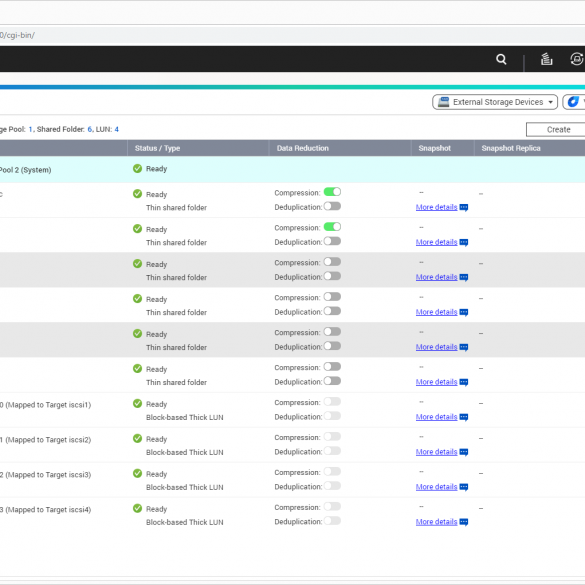
Task: Click the snapshot comment icon for iscsi4 LUN
Action: click(464, 522)
